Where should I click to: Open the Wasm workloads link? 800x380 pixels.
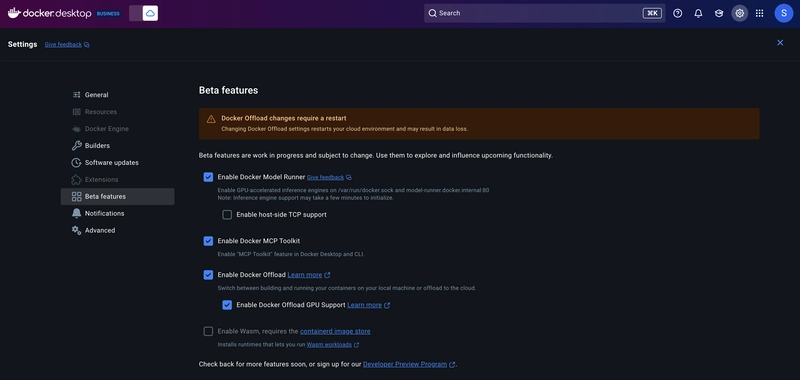[329, 345]
